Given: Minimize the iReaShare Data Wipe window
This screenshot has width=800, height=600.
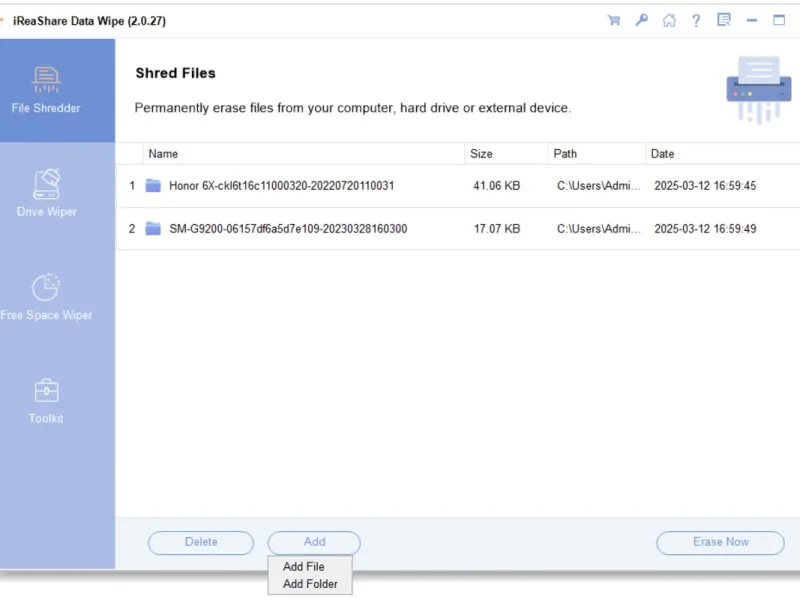Looking at the screenshot, I should click(x=752, y=20).
